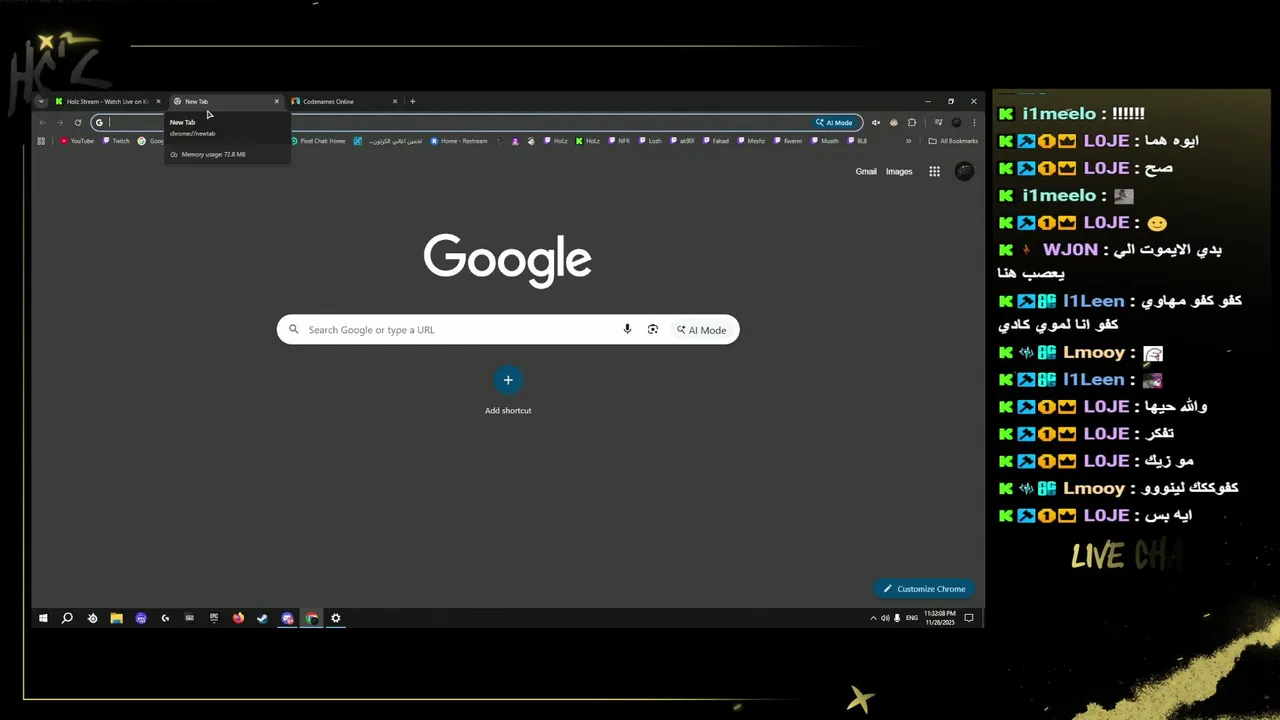Open the Meshz bookmark
Viewport: 1280px width, 720px height.
pos(750,141)
